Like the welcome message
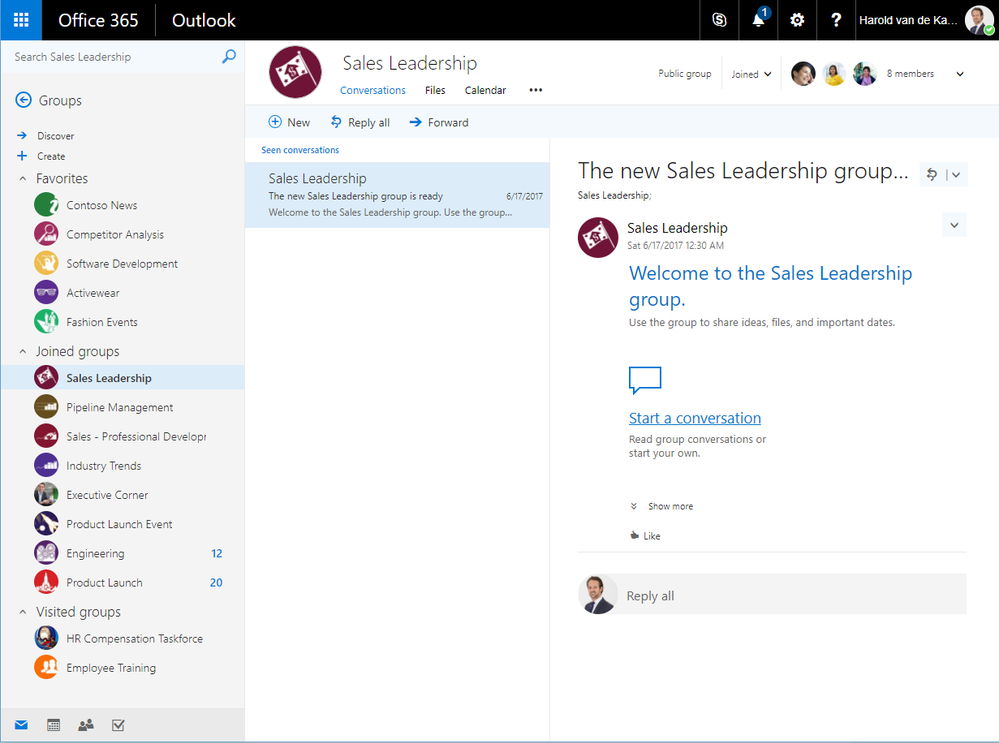999x743 pixels. pyautogui.click(x=644, y=535)
